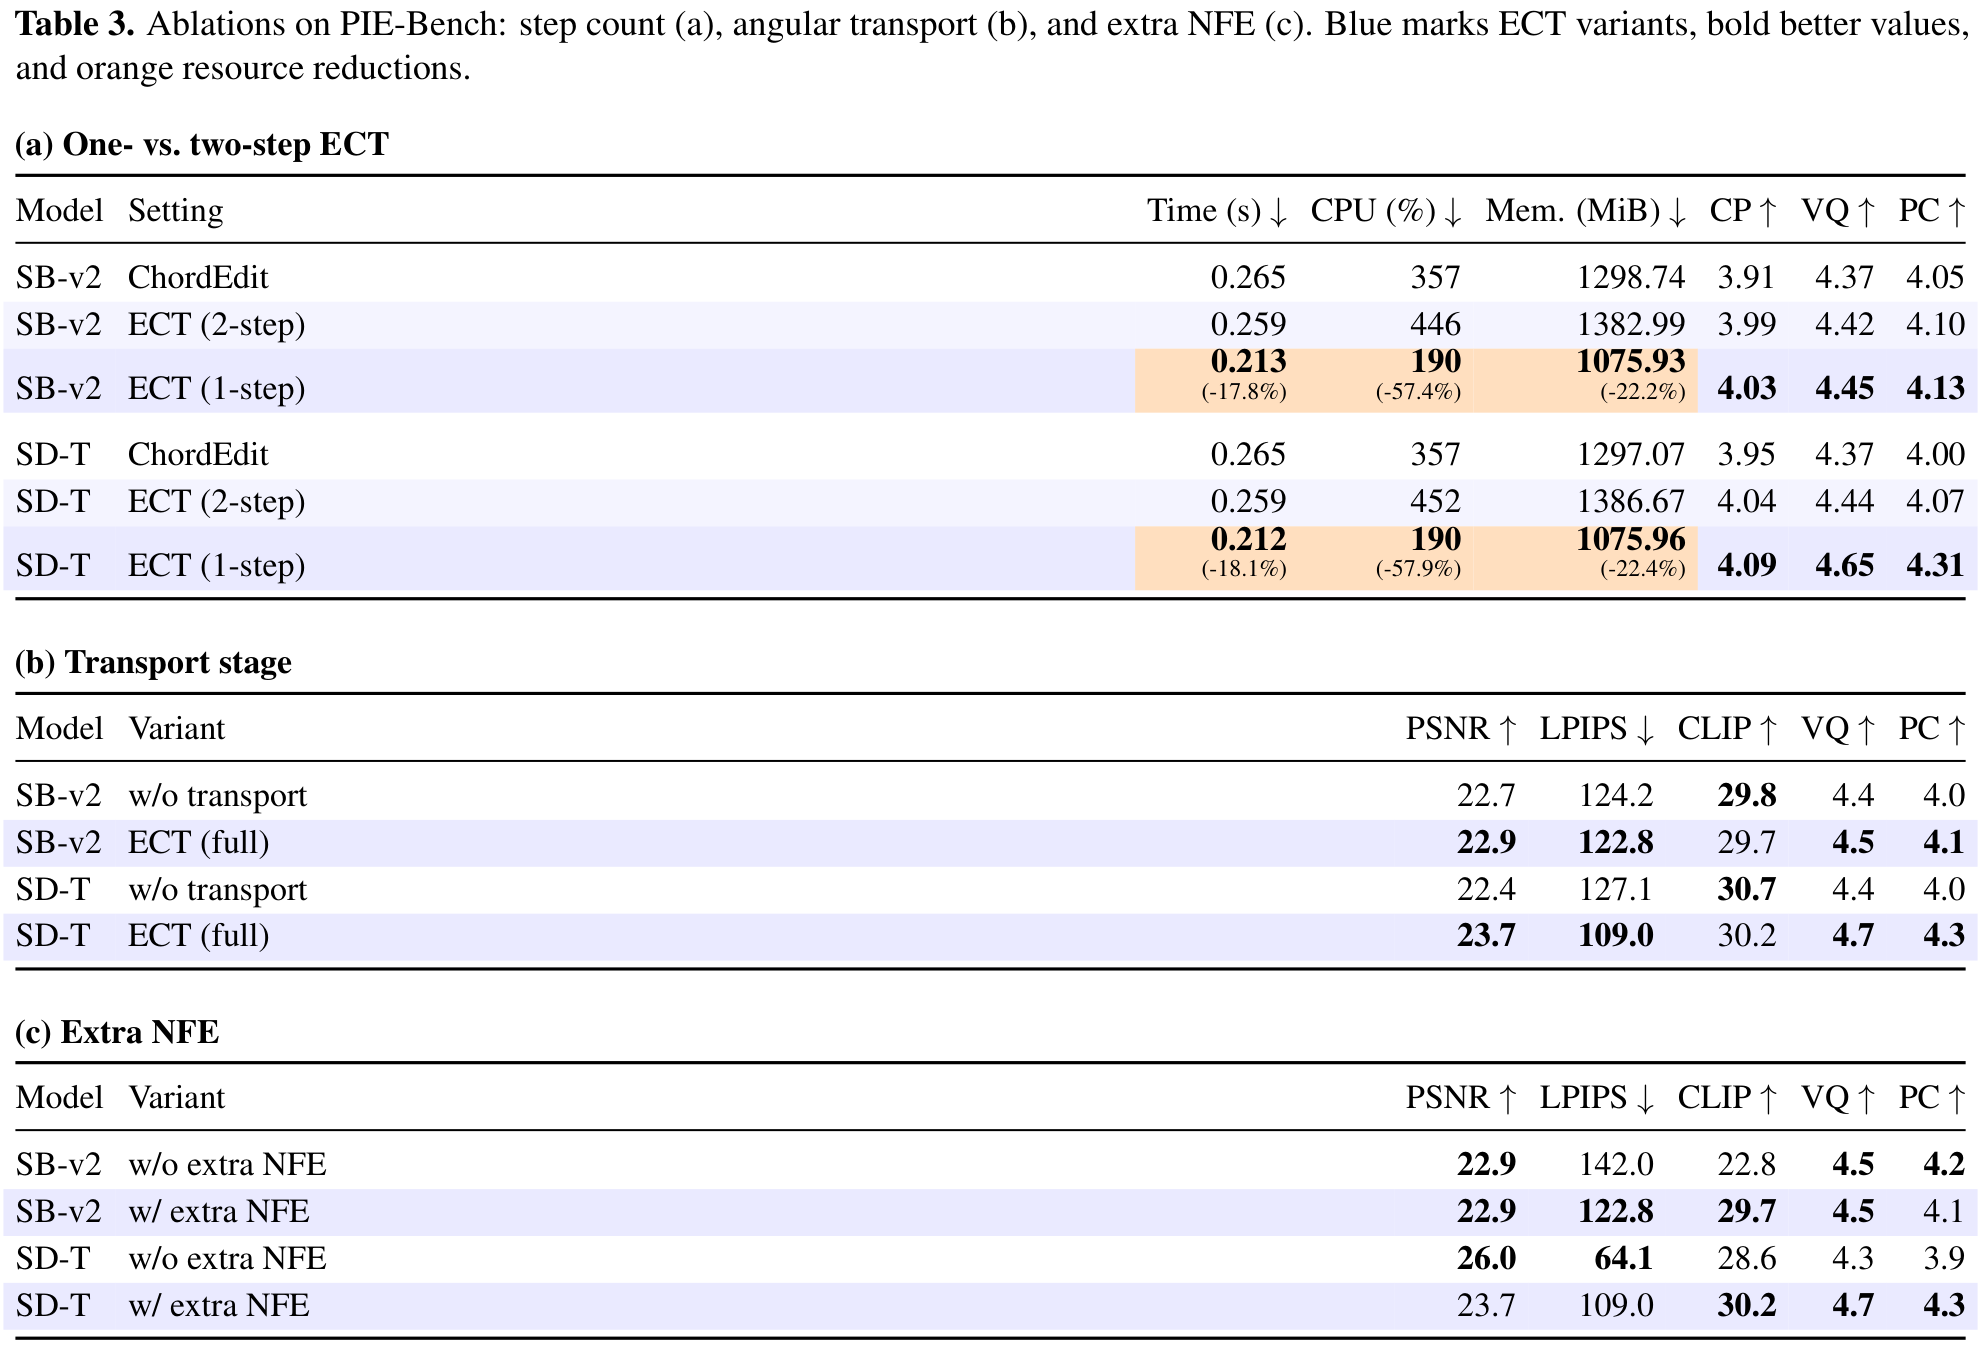1980x1360 pixels.
Task: Select the bold CLIP value 29.8
Action: 1747,795
